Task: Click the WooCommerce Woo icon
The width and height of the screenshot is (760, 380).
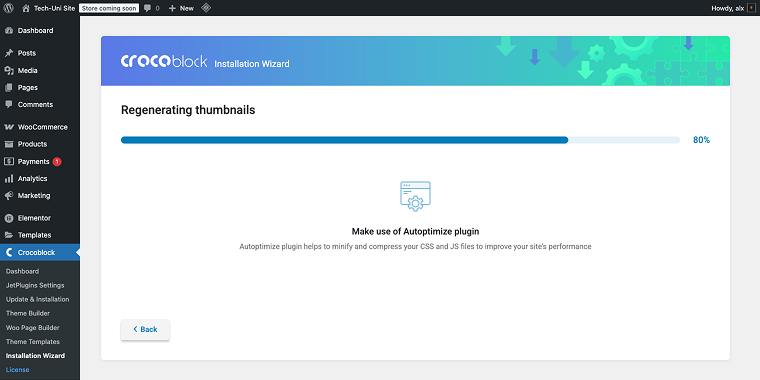Action: (x=9, y=127)
